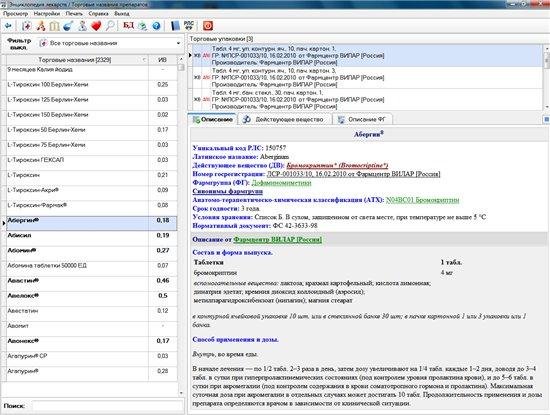Screen dimensions: 550x415
Task: Click the blue flask toolbar icon
Action: [68, 26]
